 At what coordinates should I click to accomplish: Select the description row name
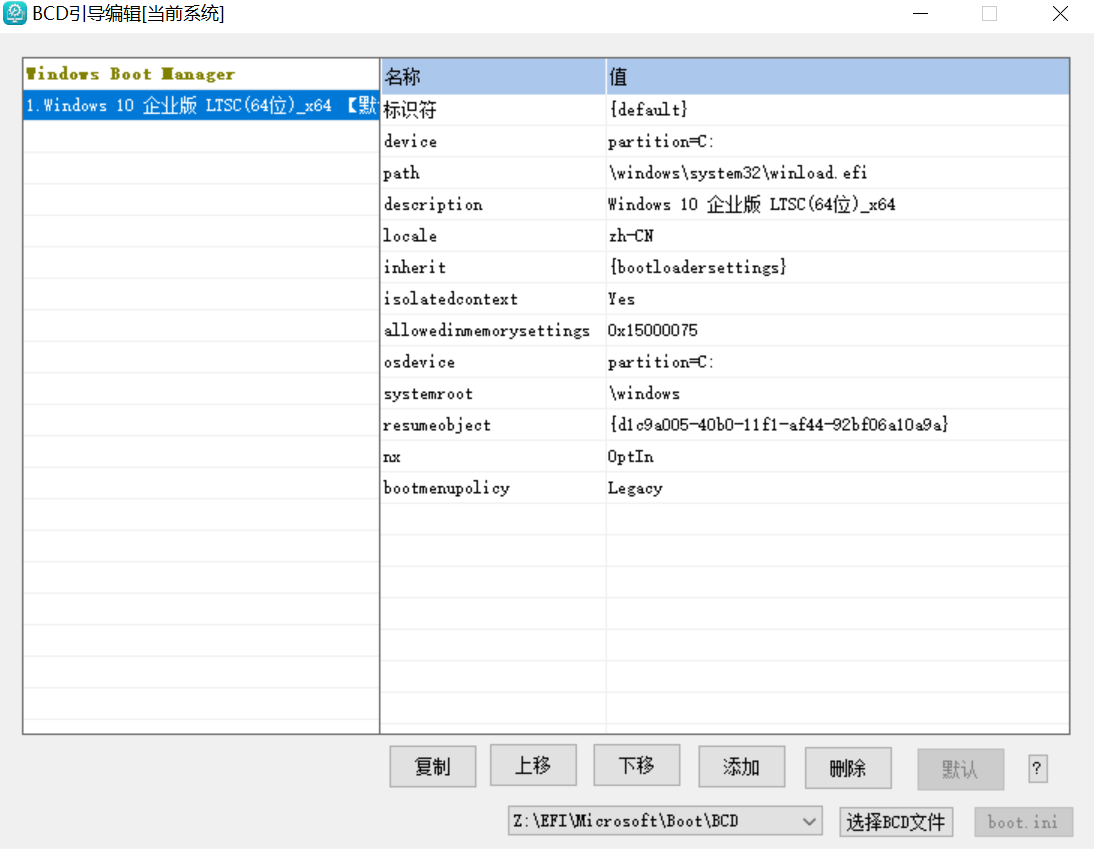pyautogui.click(x=433, y=204)
